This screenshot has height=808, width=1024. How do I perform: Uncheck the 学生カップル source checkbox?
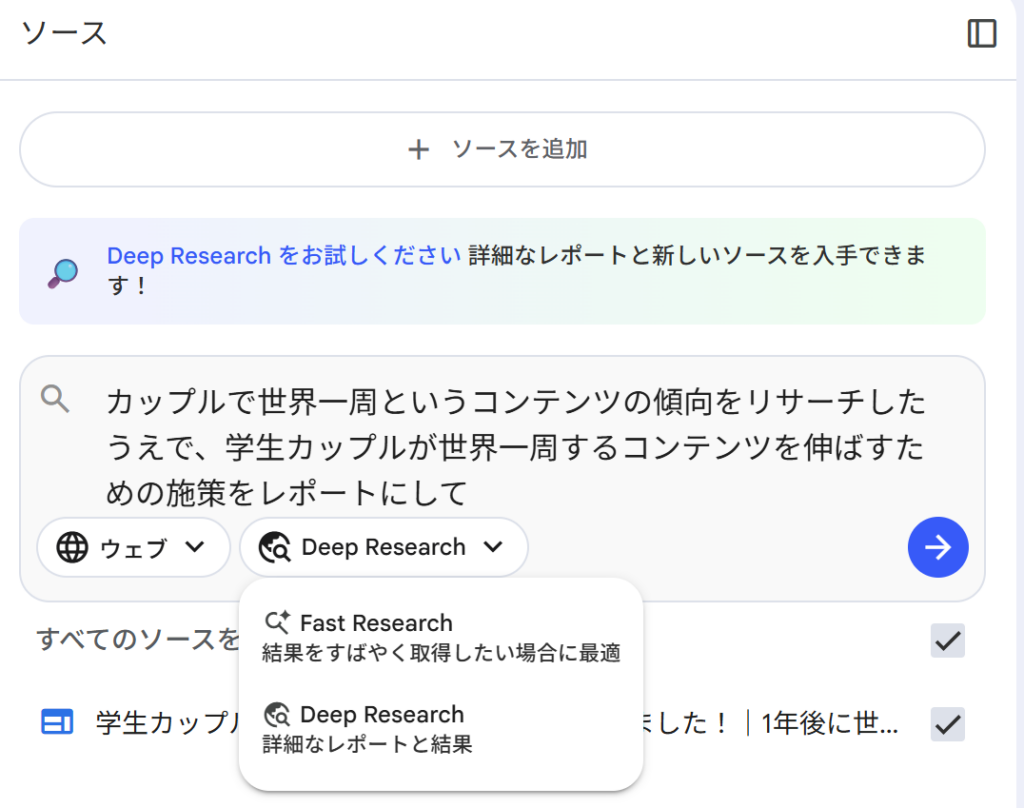coord(947,723)
